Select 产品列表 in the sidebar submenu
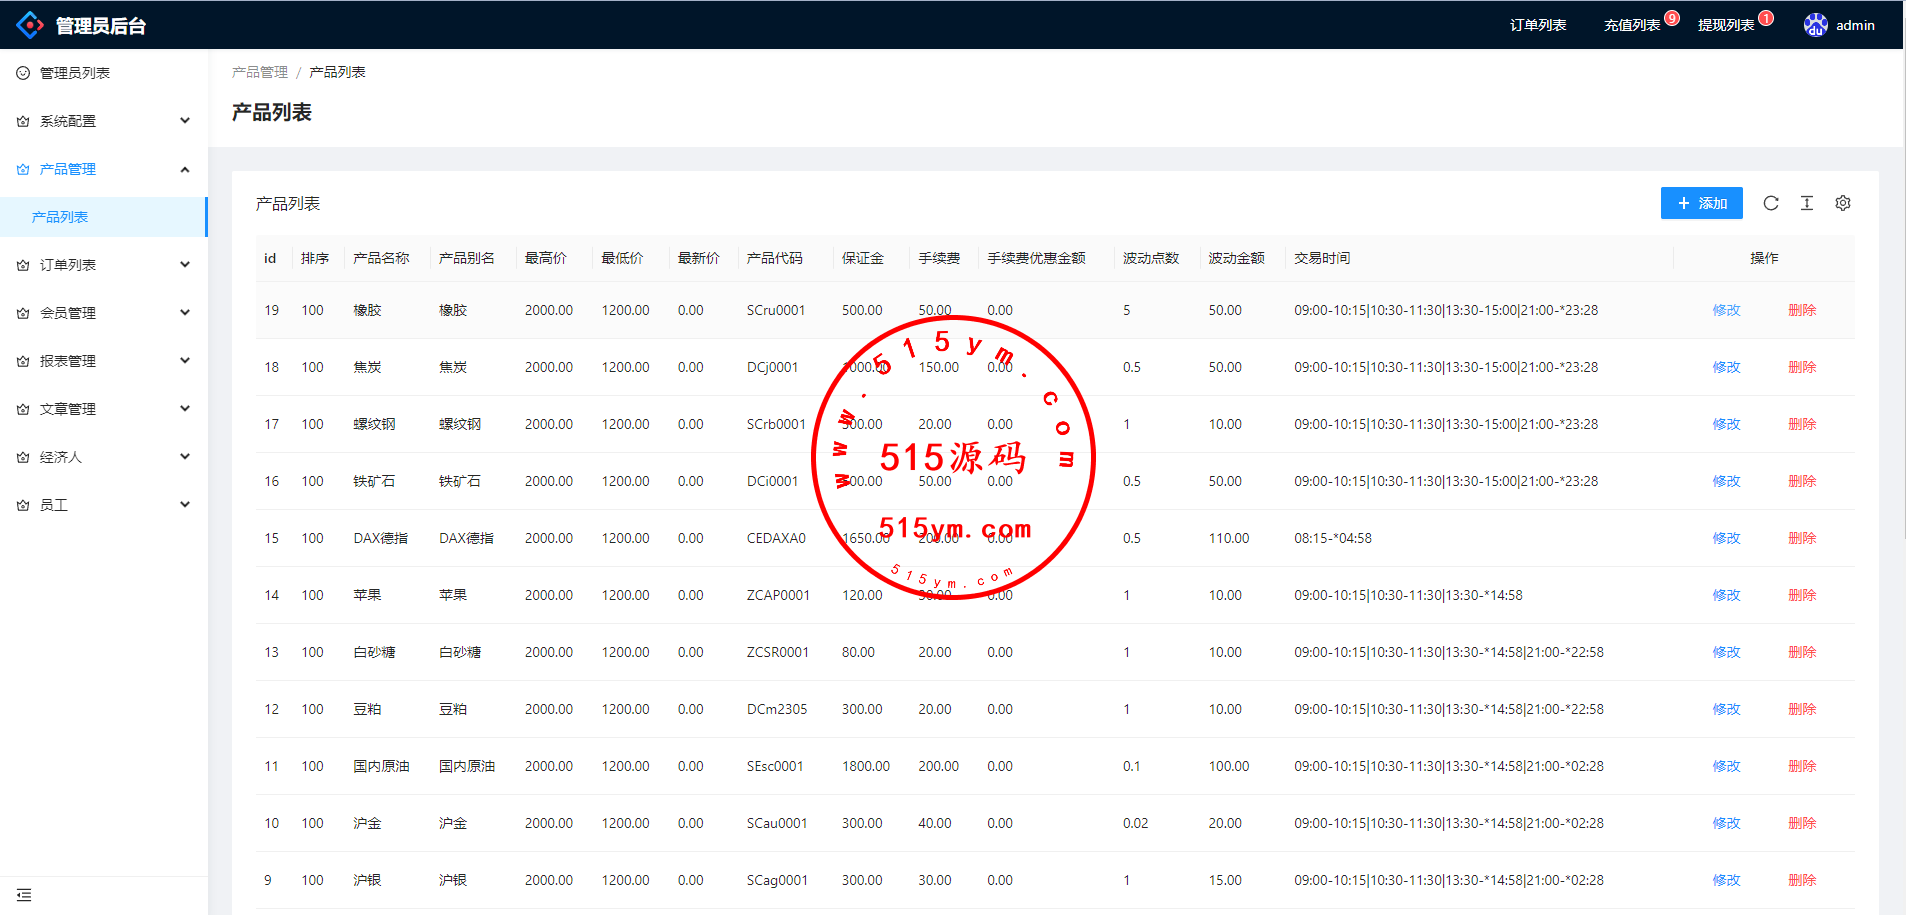This screenshot has height=915, width=1906. tap(60, 217)
